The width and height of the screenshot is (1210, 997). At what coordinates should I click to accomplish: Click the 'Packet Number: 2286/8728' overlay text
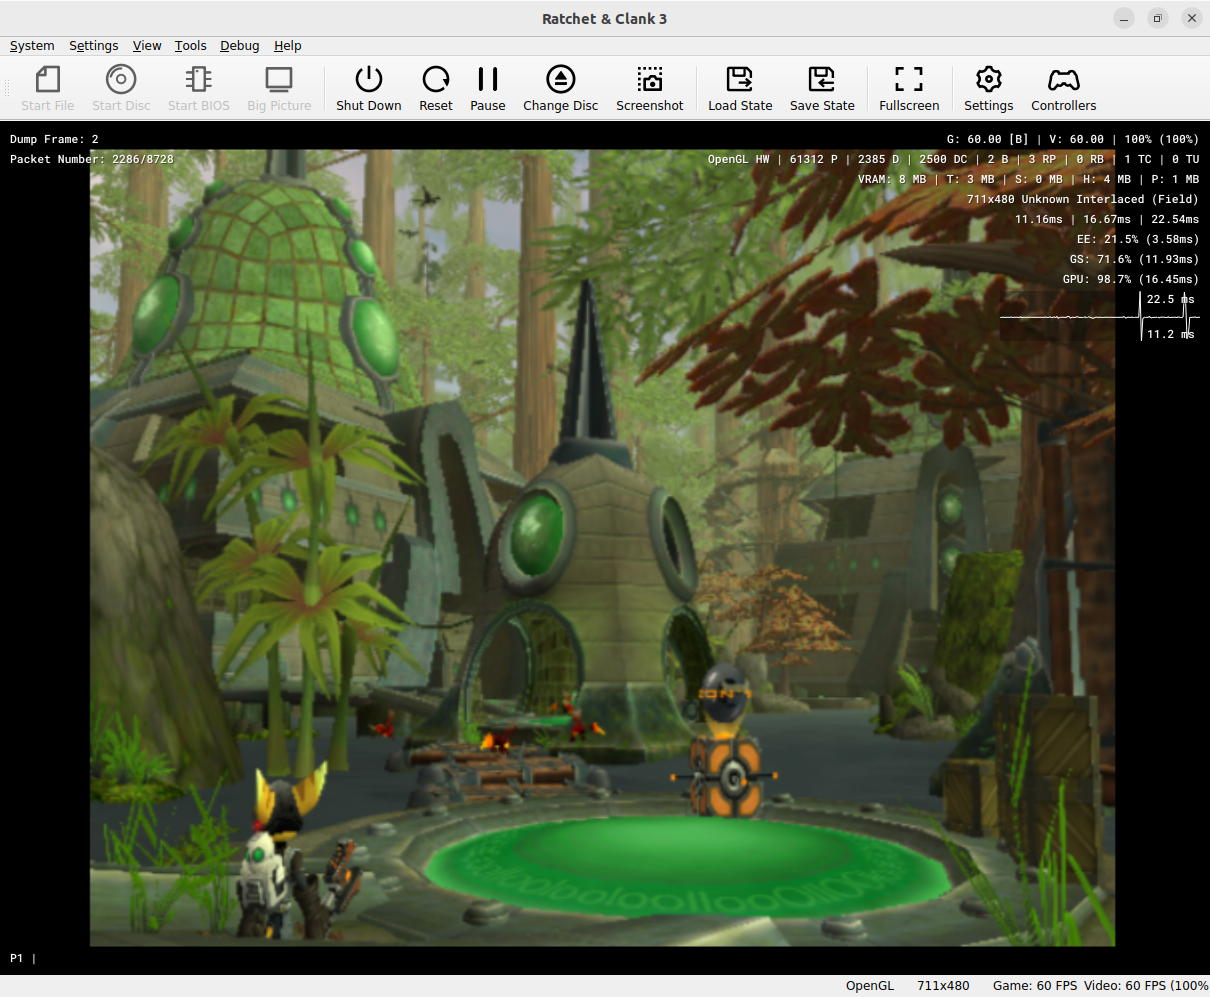92,159
